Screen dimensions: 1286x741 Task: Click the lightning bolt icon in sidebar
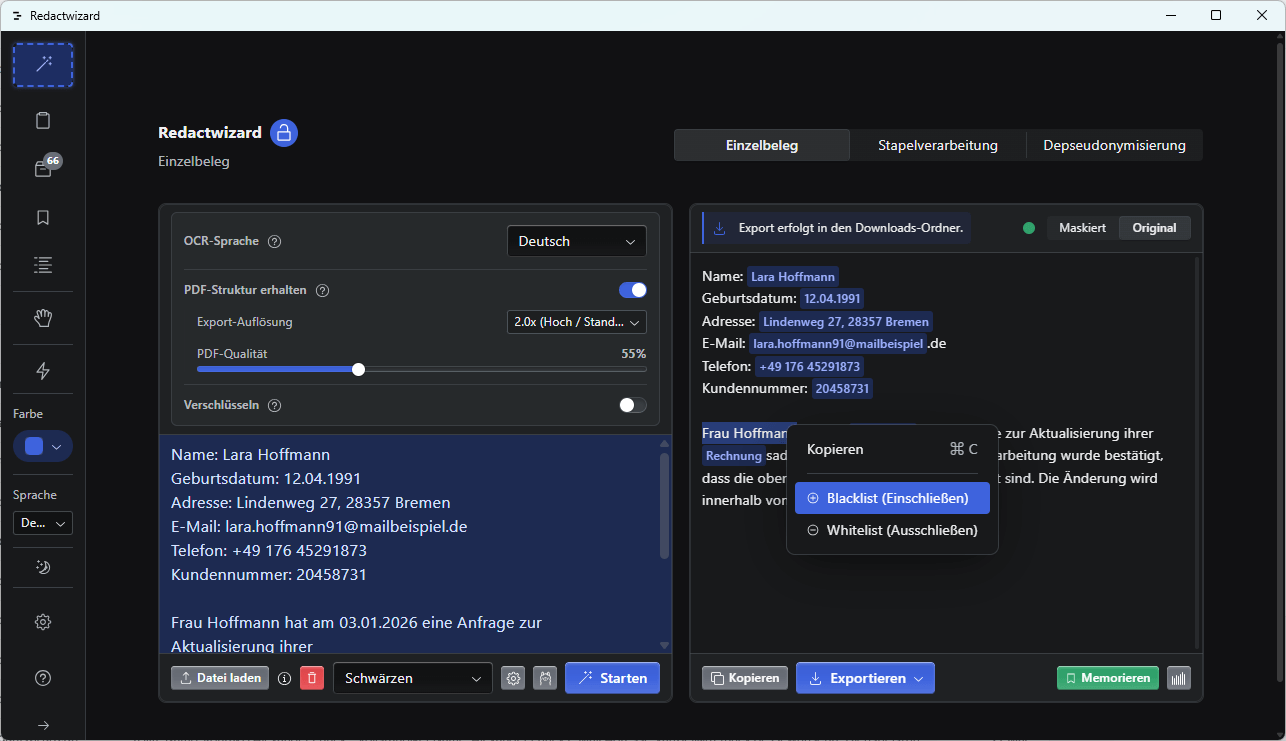(x=43, y=371)
